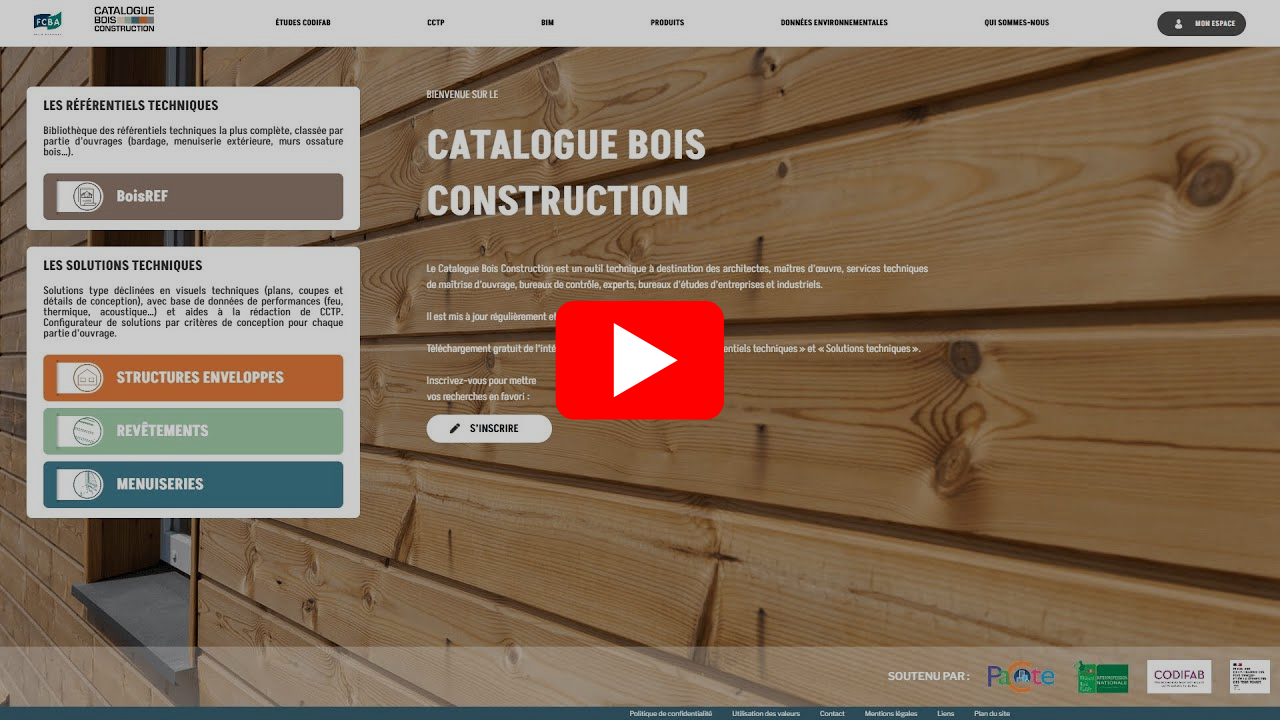Open the Liens footer link

pyautogui.click(x=946, y=714)
